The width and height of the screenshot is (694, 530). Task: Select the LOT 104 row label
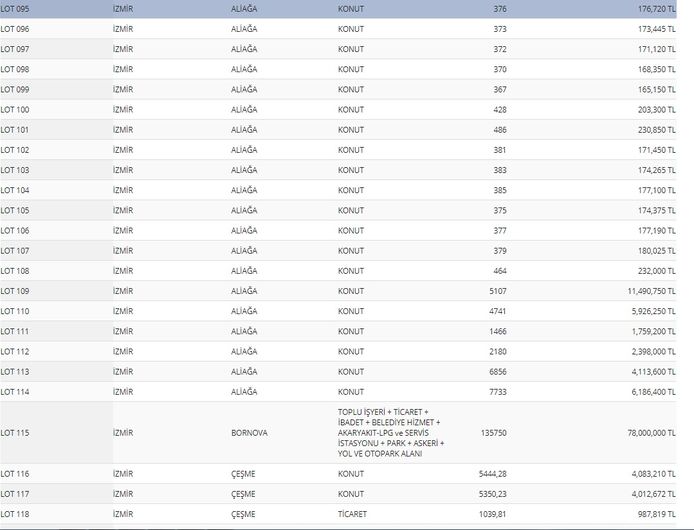click(15, 190)
